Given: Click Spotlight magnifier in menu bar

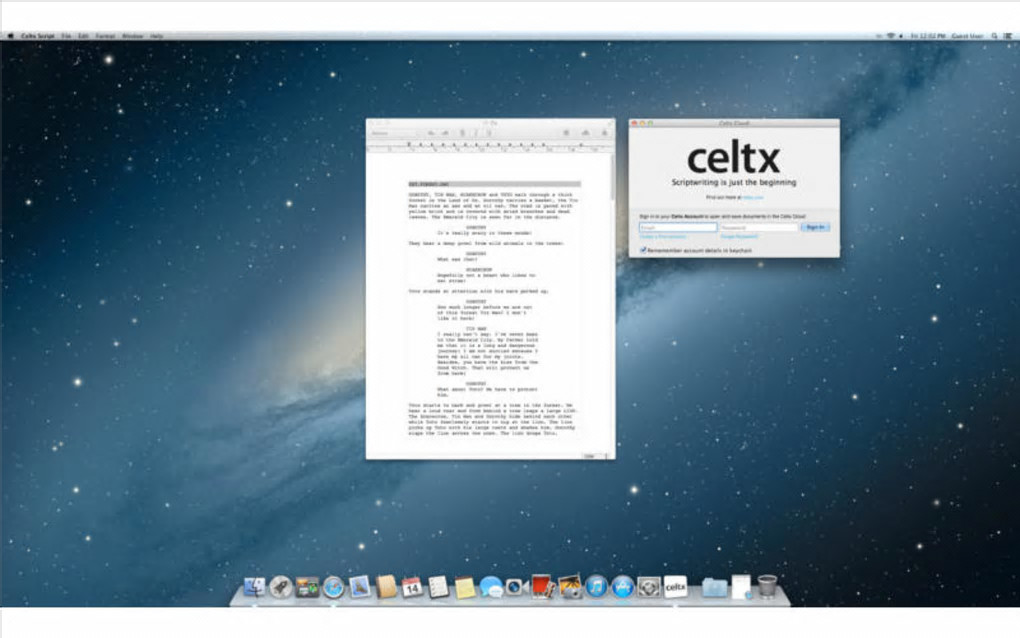Looking at the screenshot, I should [x=995, y=36].
